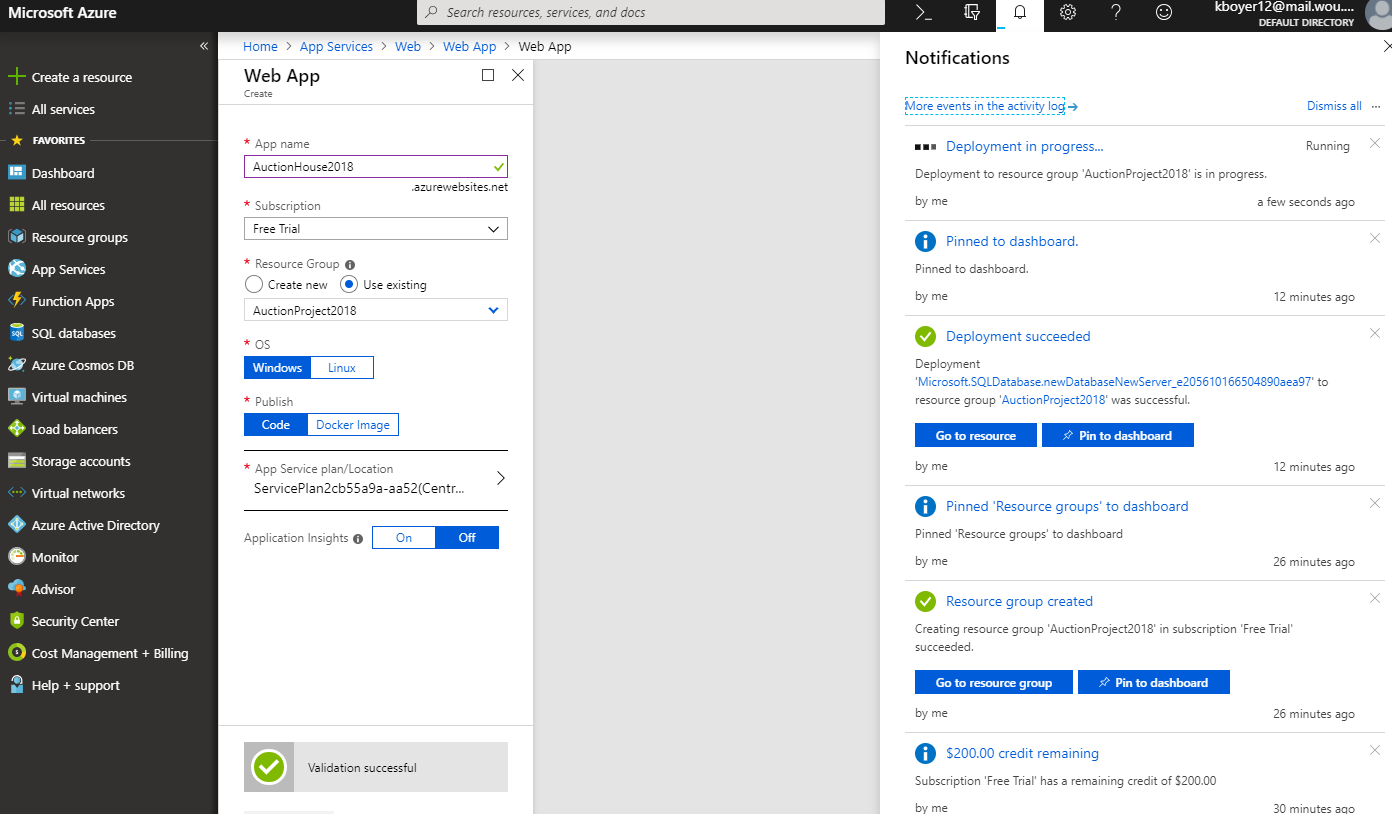Screen dimensions: 1392x814
Task: Open the Deployment in progress notification
Action: 1025,146
